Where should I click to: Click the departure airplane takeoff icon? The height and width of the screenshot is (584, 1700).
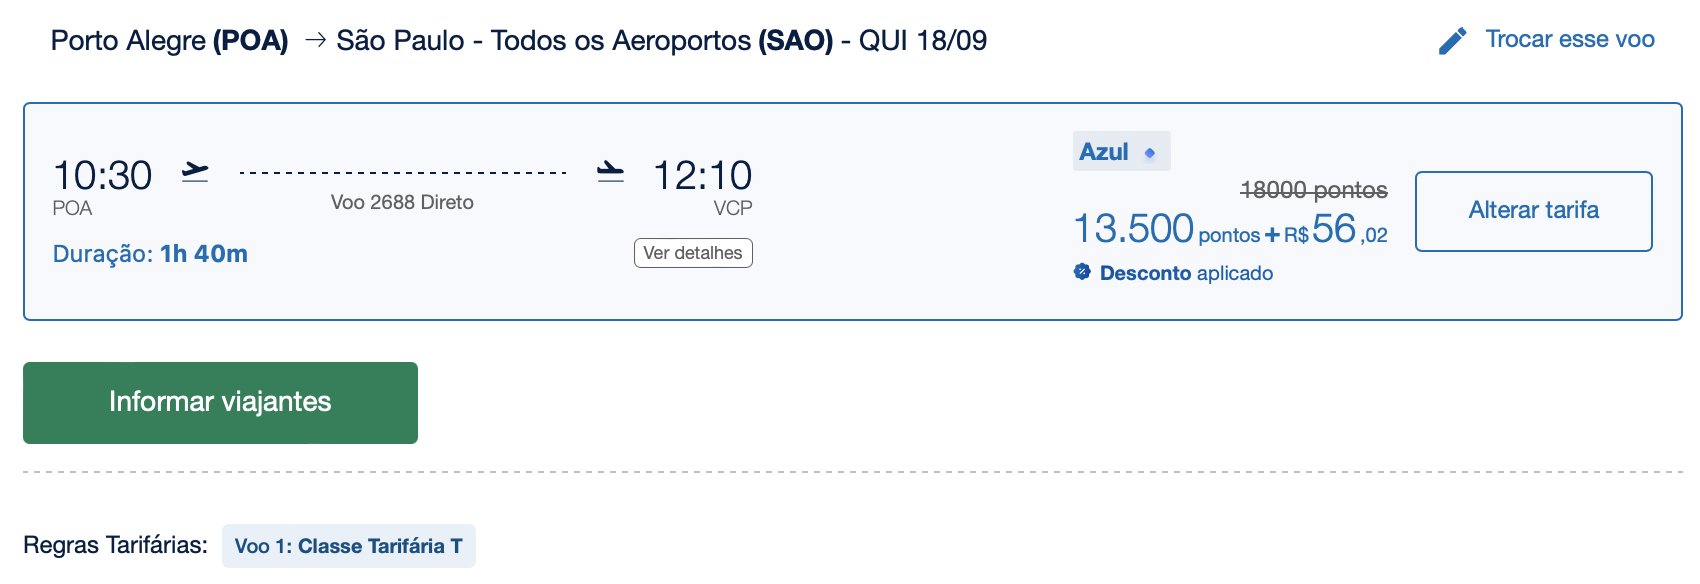[195, 172]
